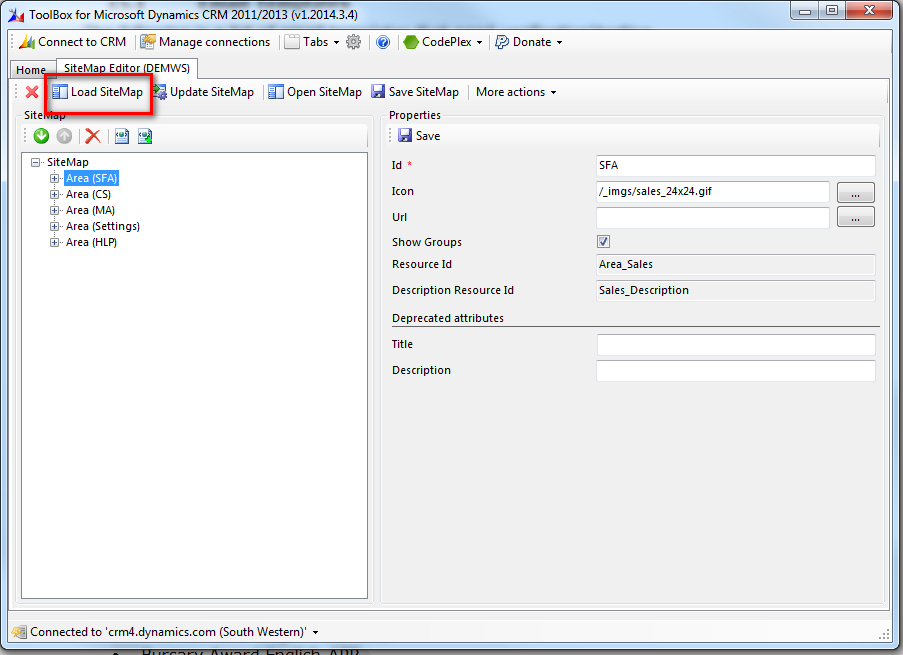Select the Area (CS) tree item
Image resolution: width=903 pixels, height=655 pixels.
(88, 195)
